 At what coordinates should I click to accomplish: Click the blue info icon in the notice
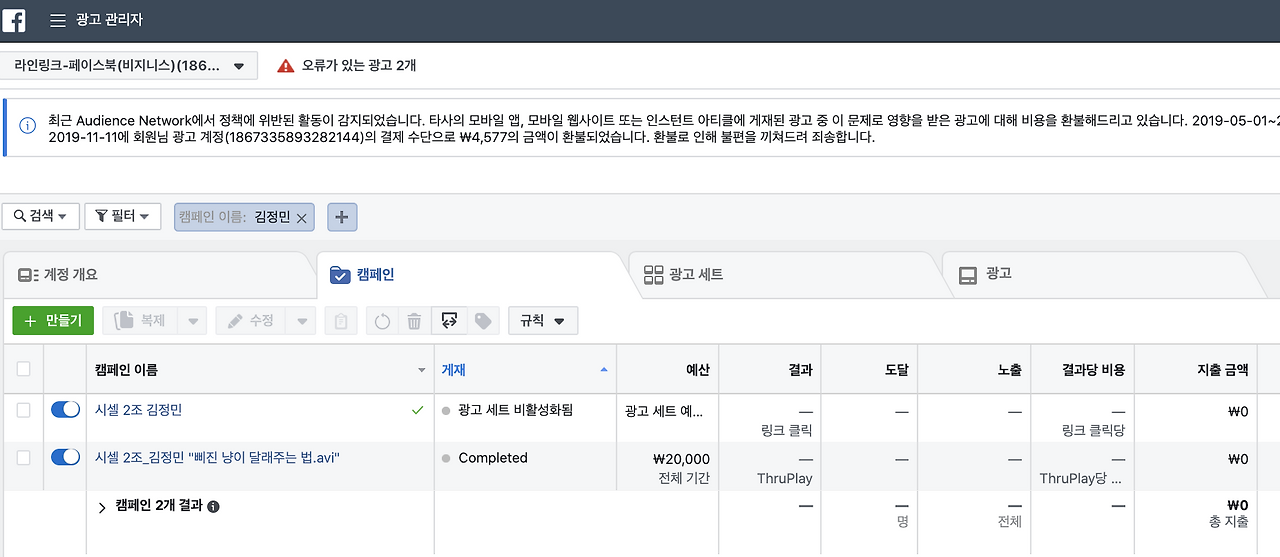[27, 127]
